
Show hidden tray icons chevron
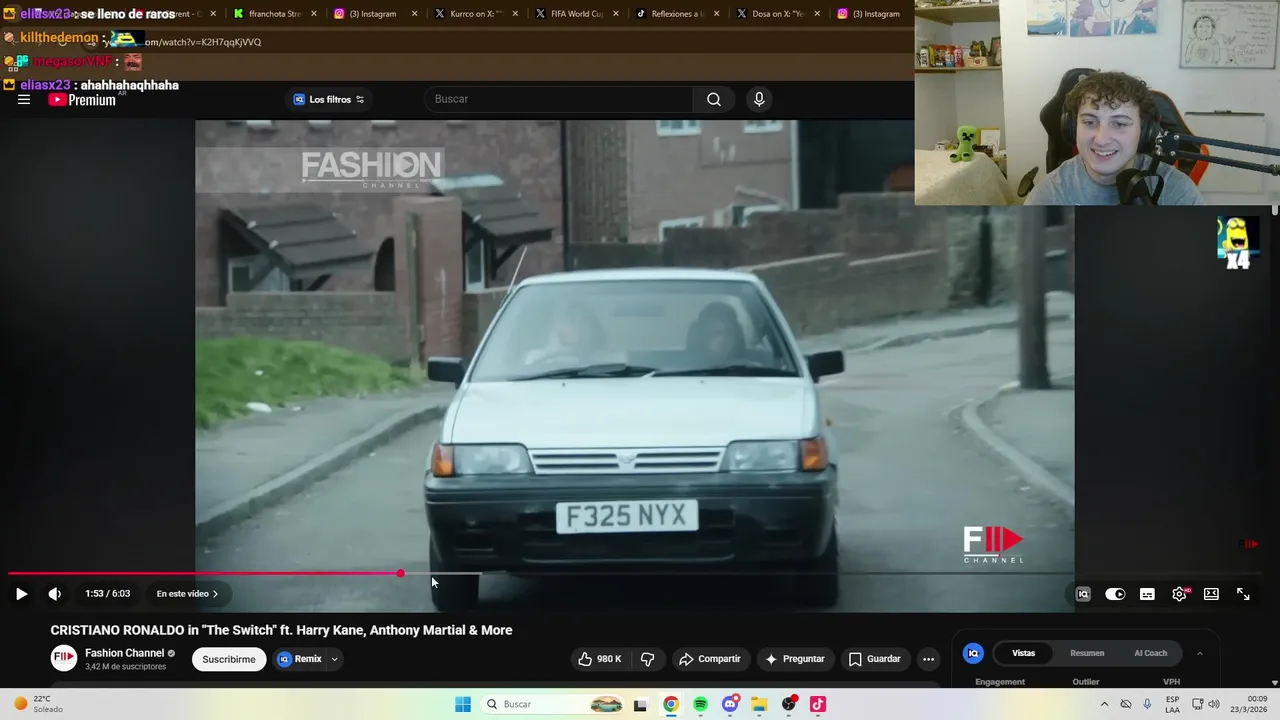pyautogui.click(x=1104, y=704)
